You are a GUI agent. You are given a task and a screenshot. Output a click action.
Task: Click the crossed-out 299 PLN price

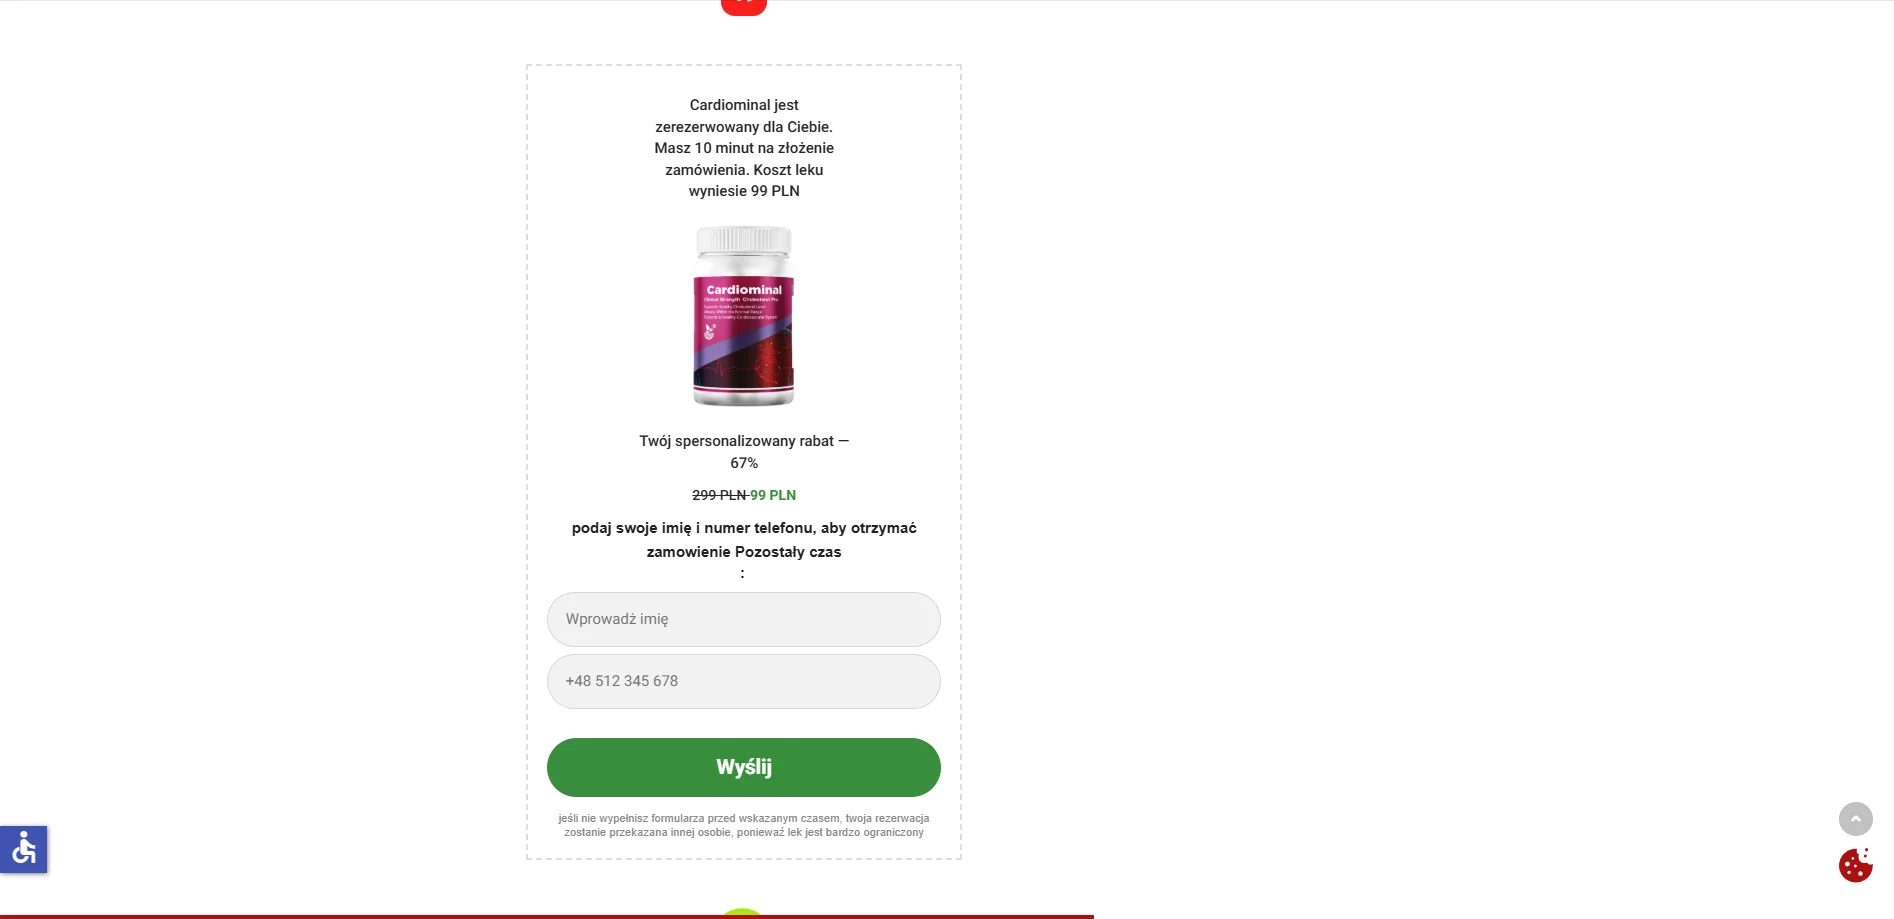point(719,495)
